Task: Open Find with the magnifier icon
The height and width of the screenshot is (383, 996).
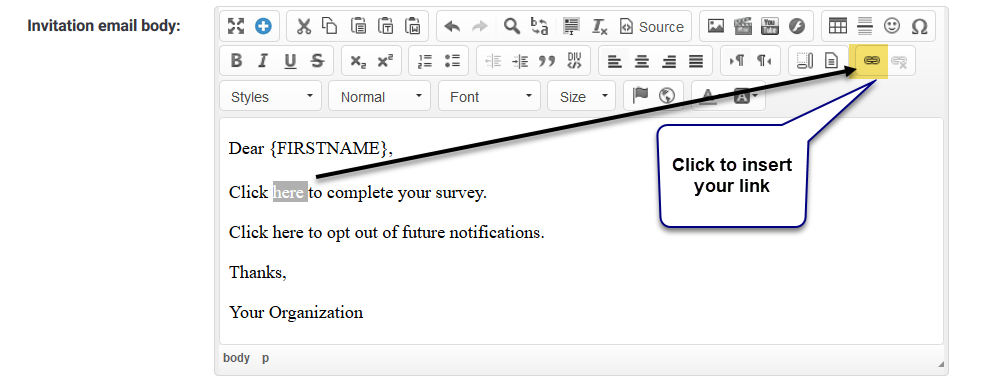Action: pyautogui.click(x=512, y=26)
